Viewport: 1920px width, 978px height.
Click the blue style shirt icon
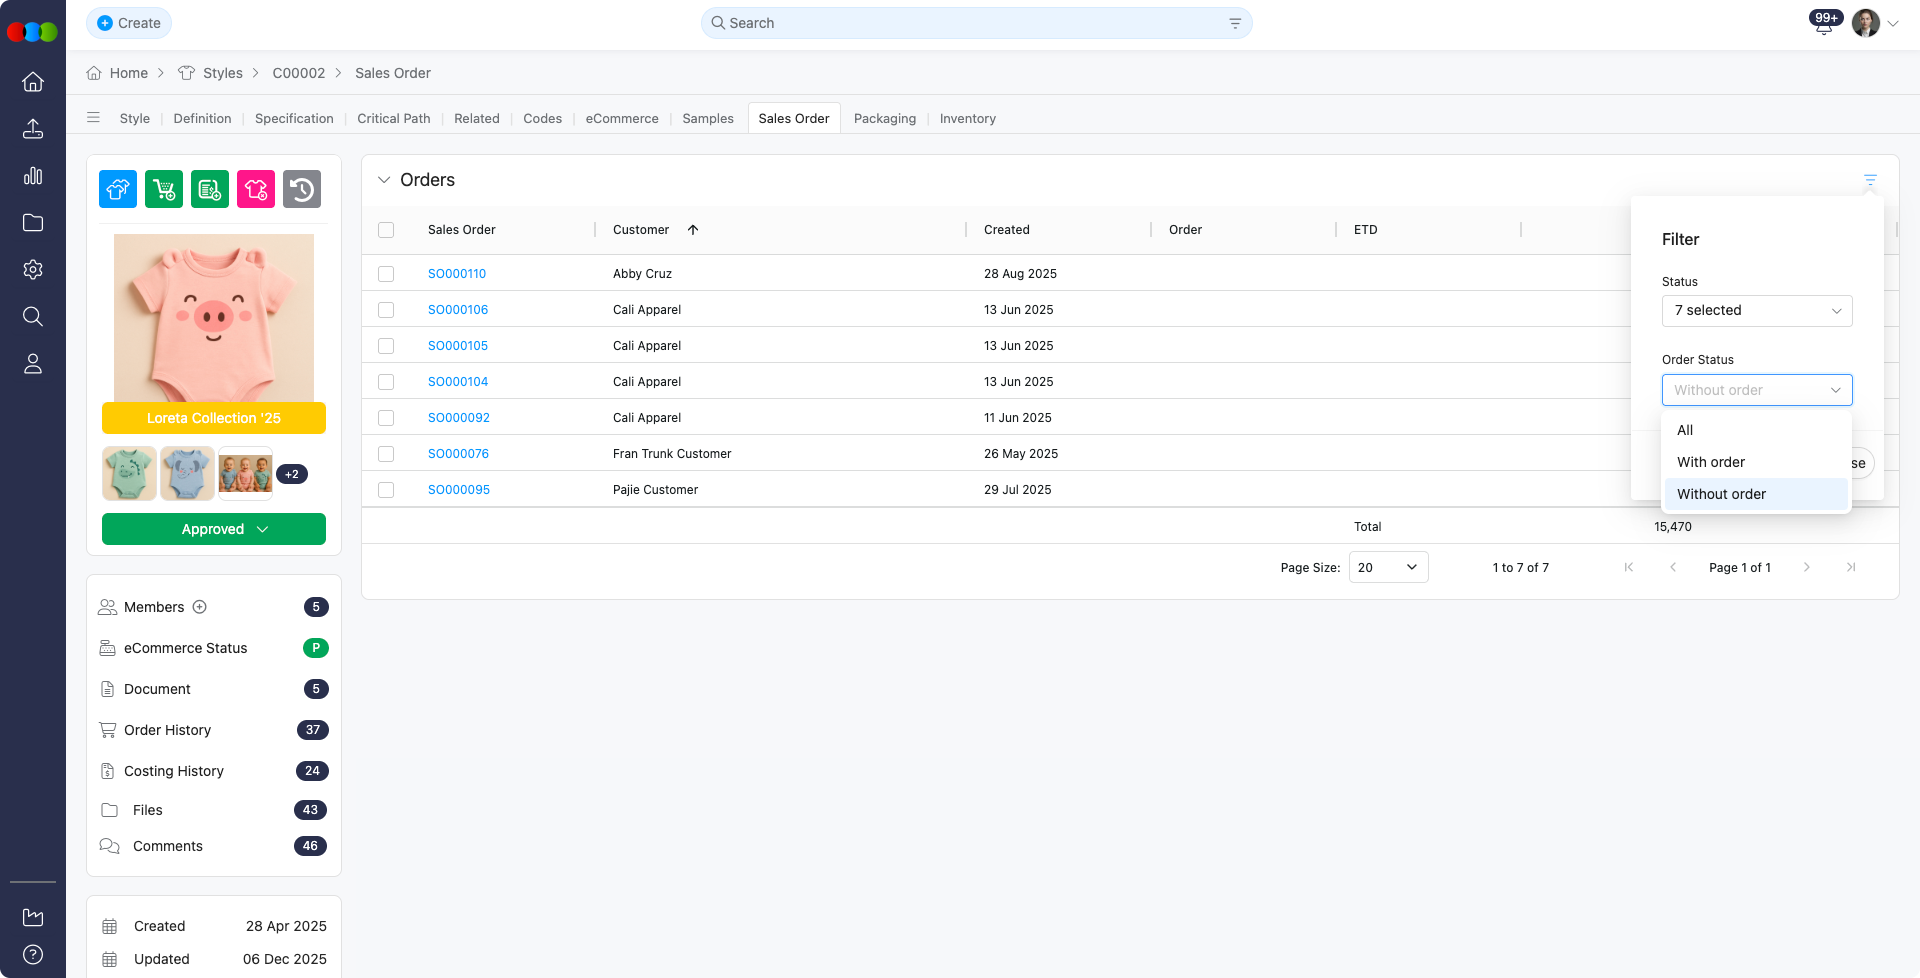(118, 189)
